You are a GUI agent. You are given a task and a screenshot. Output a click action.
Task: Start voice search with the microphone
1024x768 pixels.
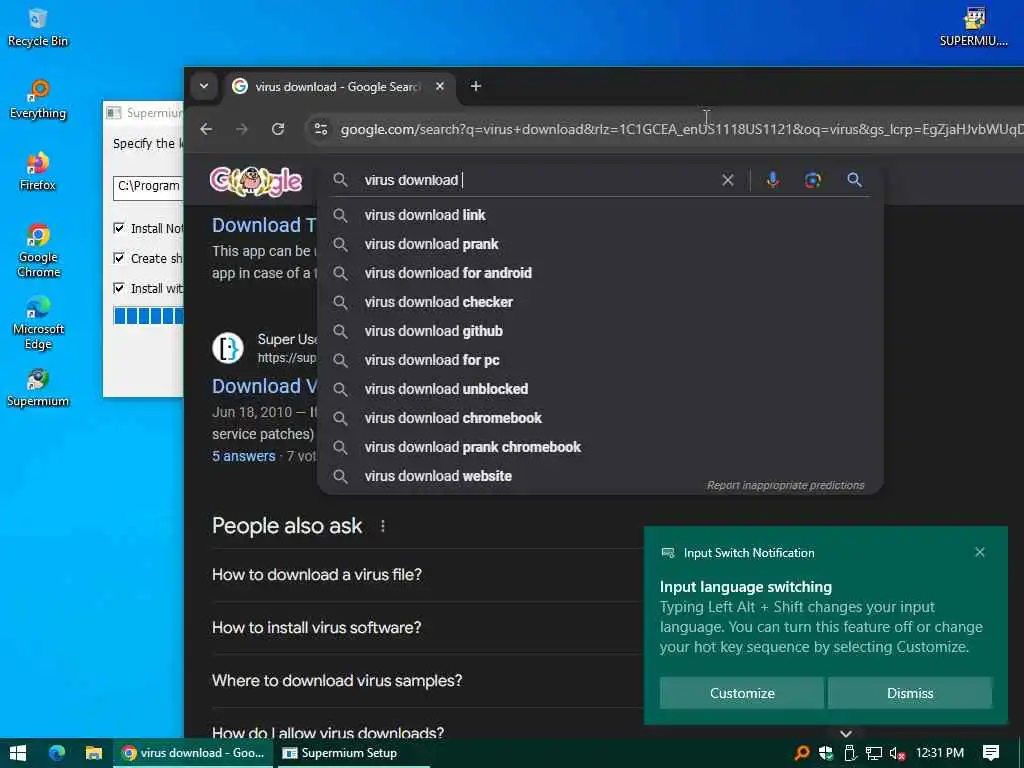[773, 180]
